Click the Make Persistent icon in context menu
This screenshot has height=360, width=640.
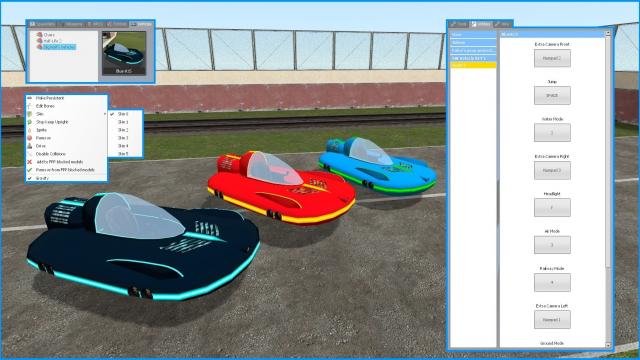(29, 98)
